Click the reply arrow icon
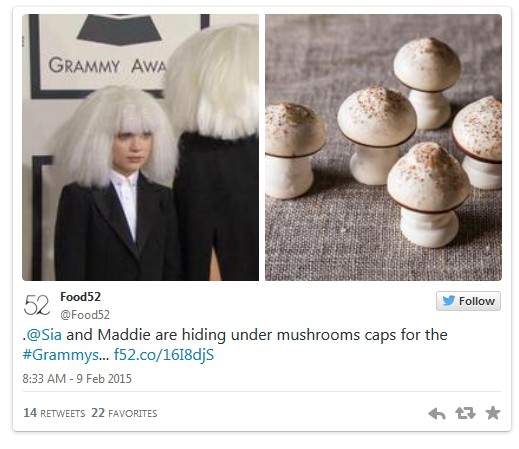This screenshot has height=449, width=519. click(436, 414)
